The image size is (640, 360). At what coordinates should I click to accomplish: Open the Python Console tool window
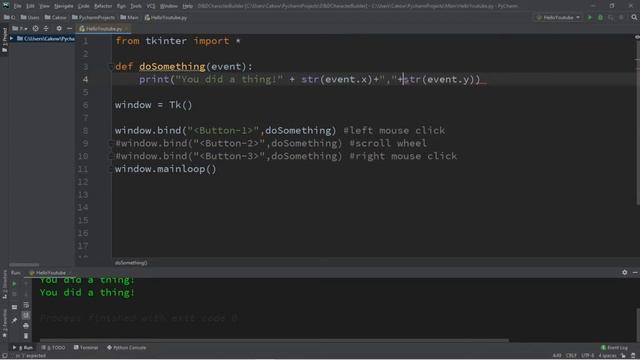pos(127,348)
